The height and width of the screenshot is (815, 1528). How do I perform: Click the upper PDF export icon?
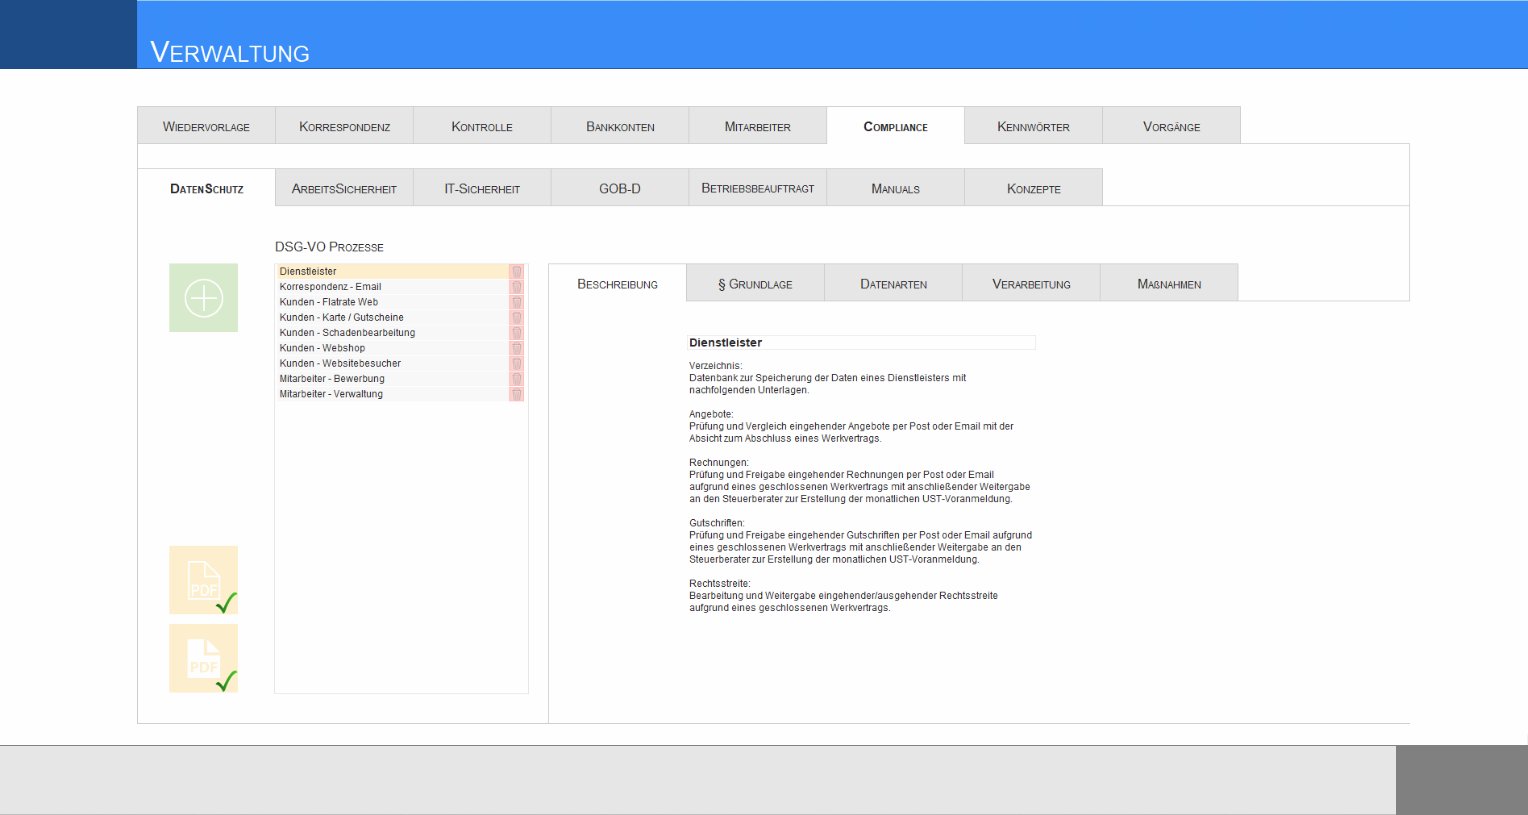(x=203, y=580)
